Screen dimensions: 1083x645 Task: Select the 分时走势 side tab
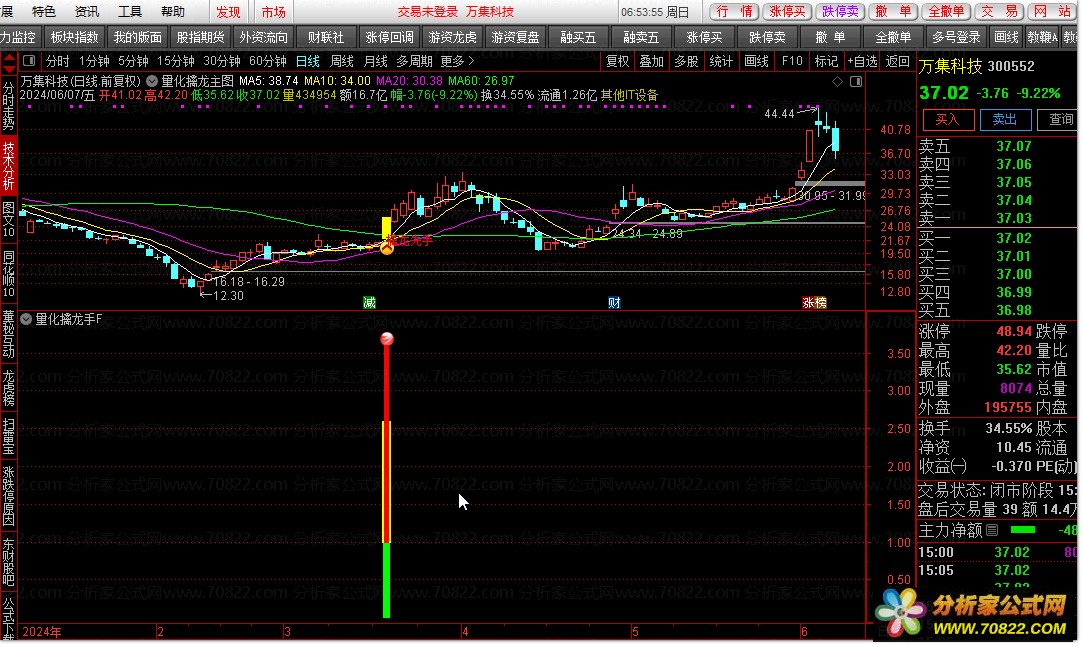(x=8, y=106)
